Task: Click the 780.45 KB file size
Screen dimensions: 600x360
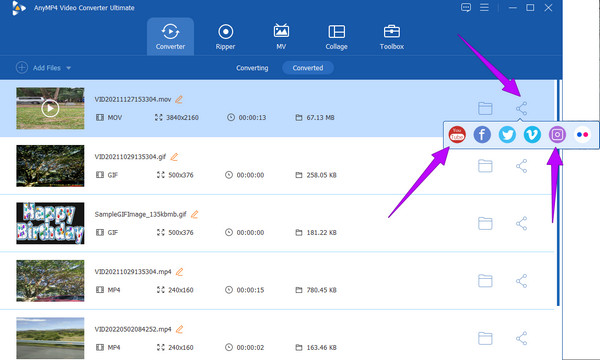Action: [x=321, y=290]
